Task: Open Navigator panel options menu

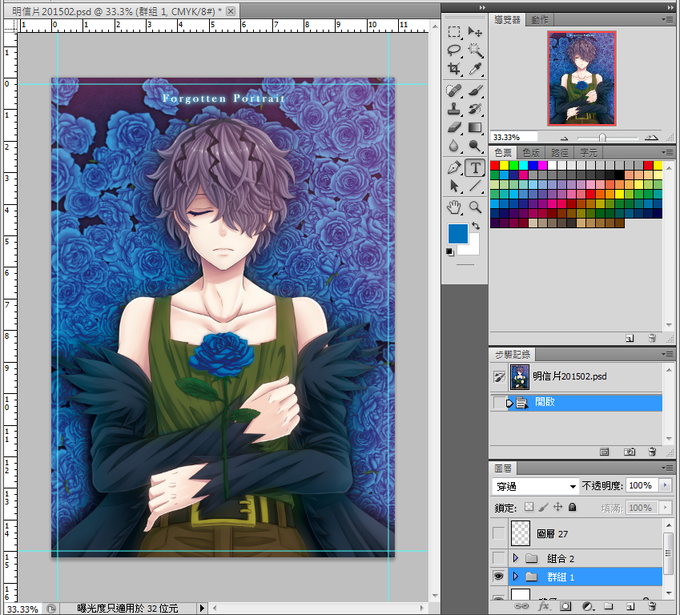Action: click(667, 20)
